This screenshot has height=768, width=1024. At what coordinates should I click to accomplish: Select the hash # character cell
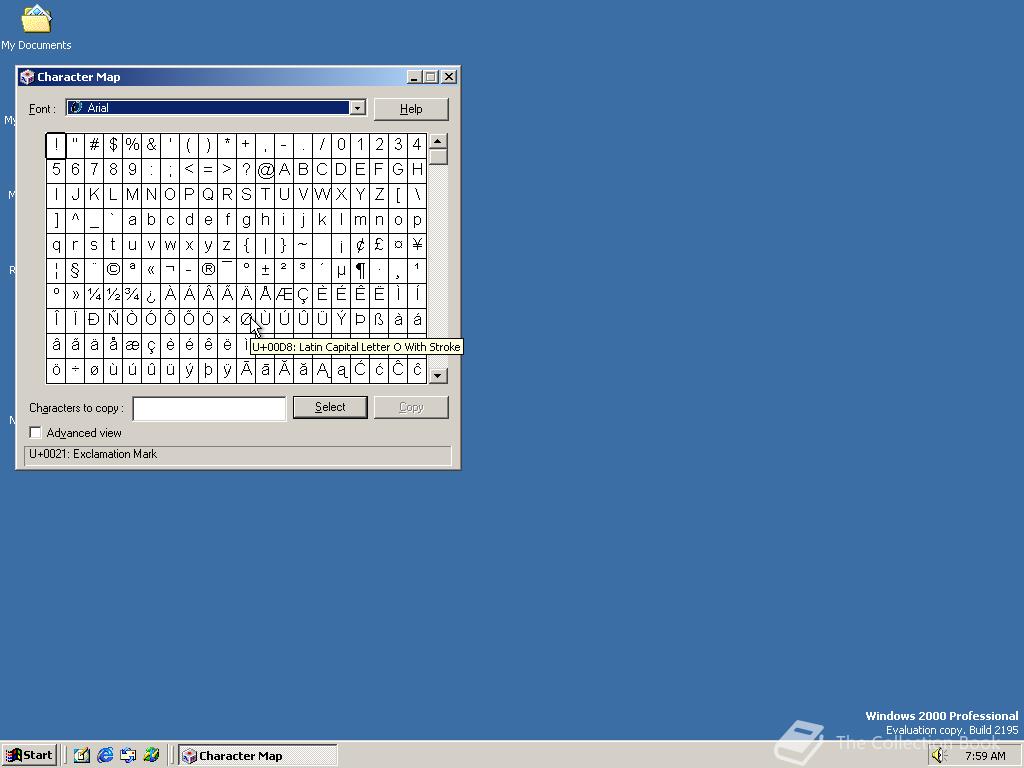pyautogui.click(x=94, y=145)
